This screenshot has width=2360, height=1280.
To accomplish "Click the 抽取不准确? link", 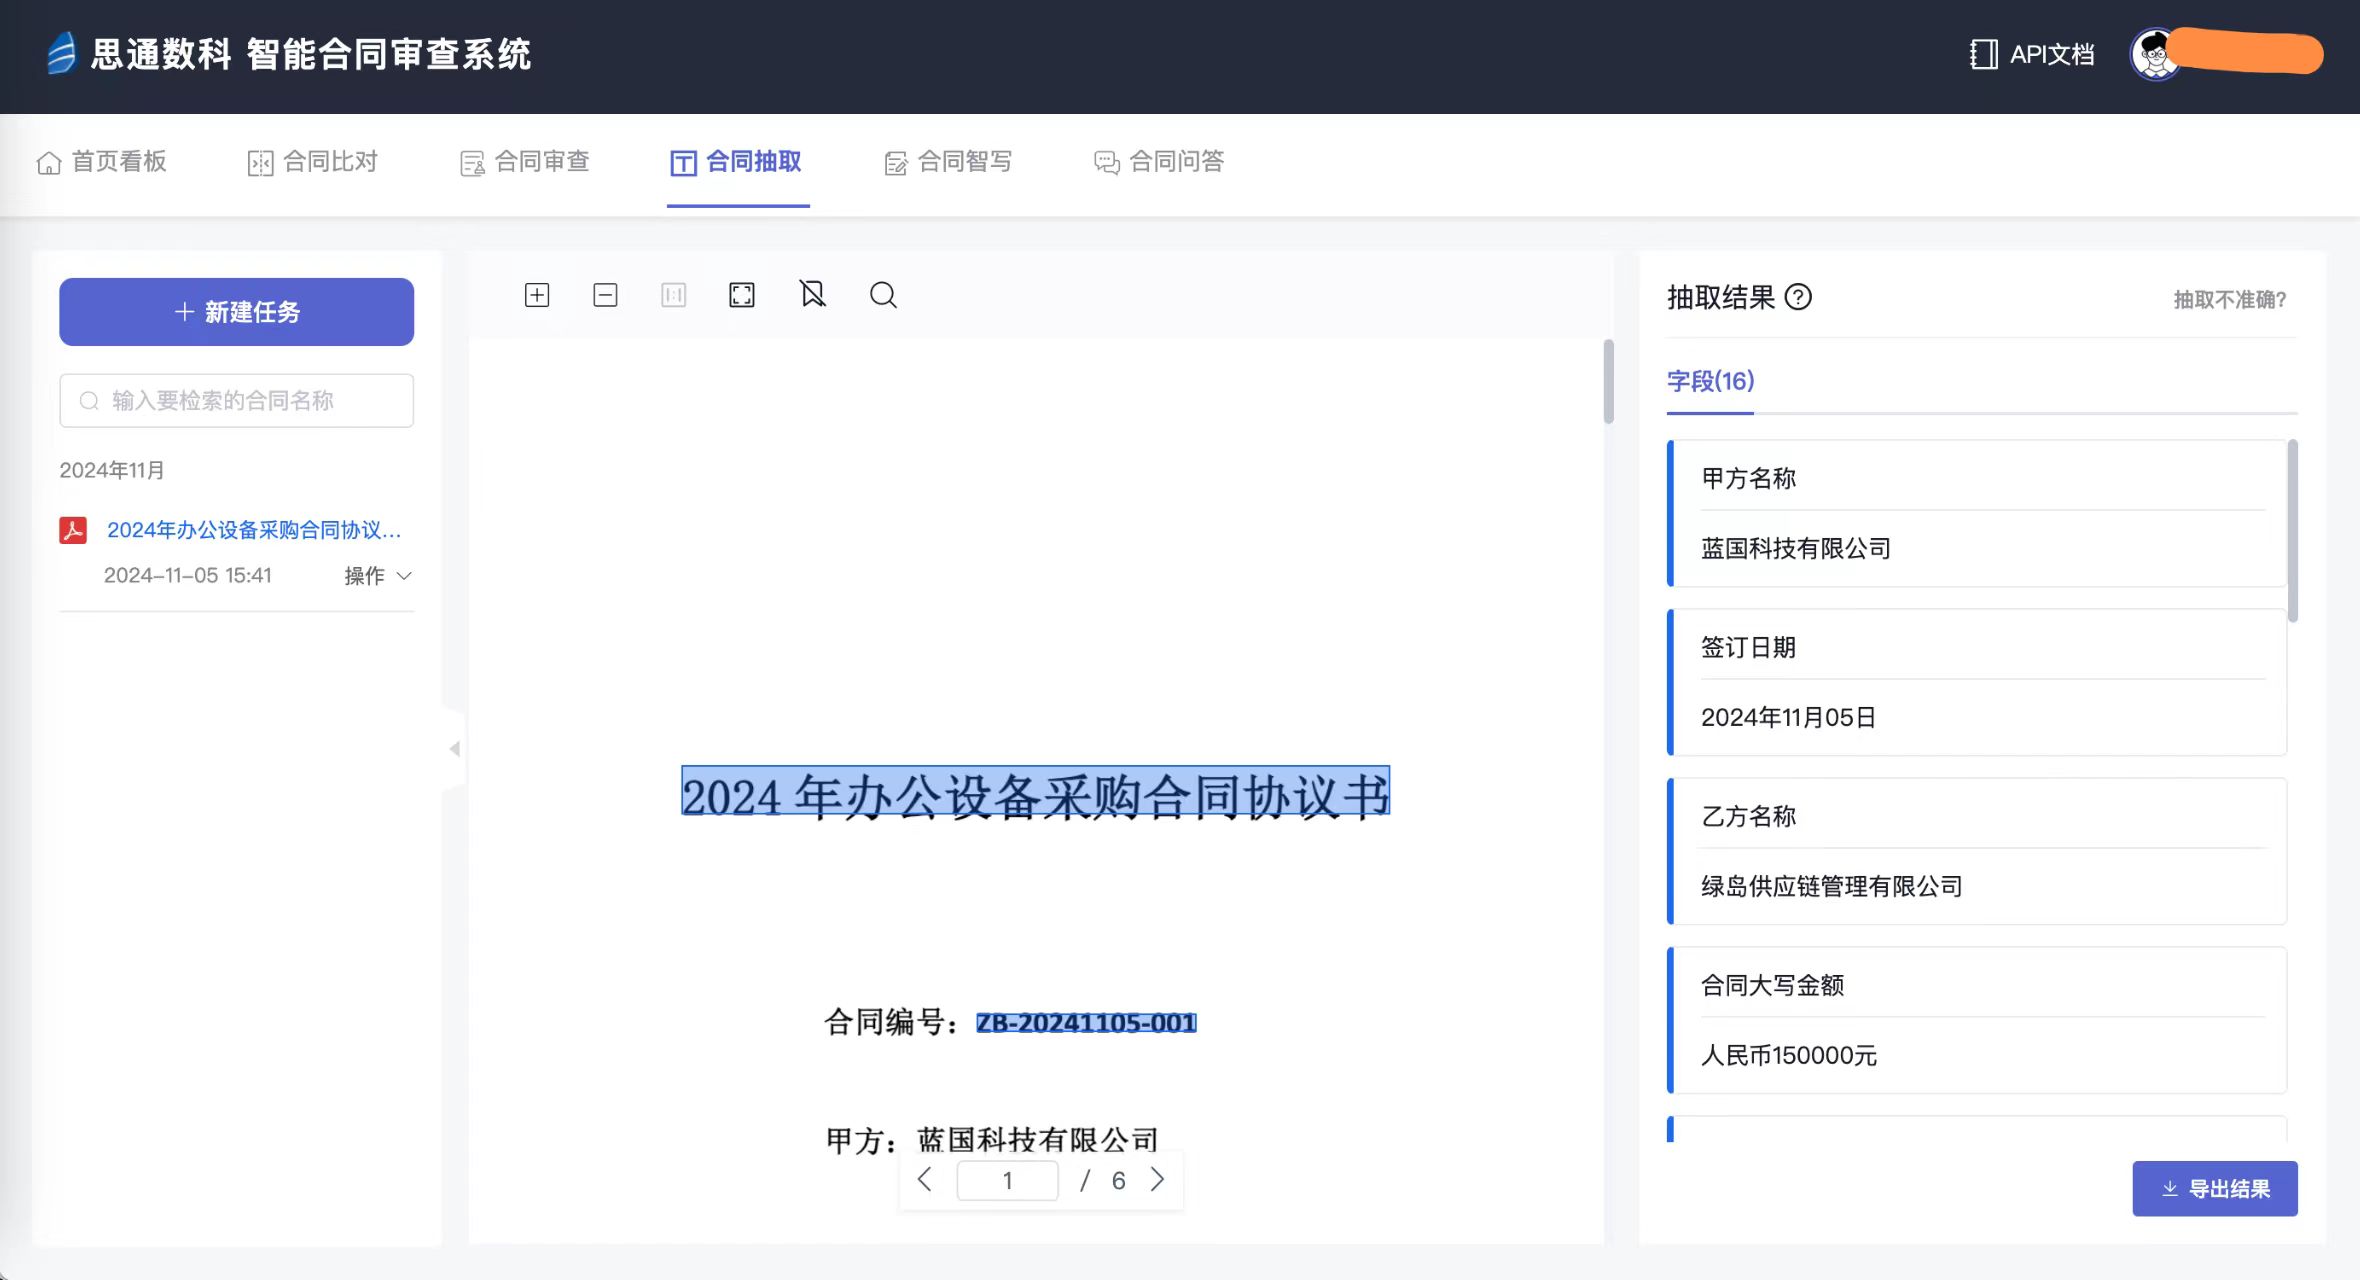I will [x=2229, y=299].
